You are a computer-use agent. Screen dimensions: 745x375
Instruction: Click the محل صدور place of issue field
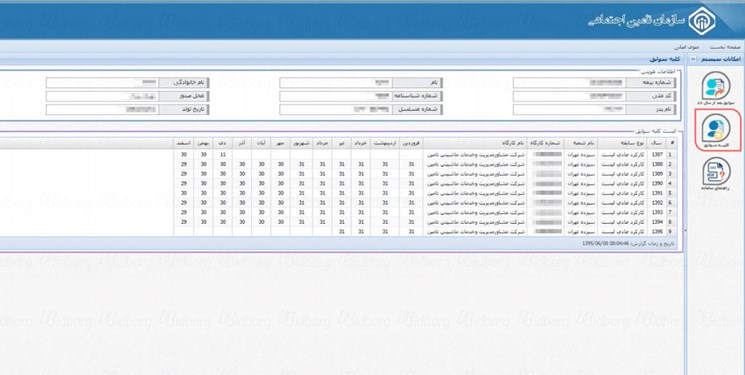102,96
